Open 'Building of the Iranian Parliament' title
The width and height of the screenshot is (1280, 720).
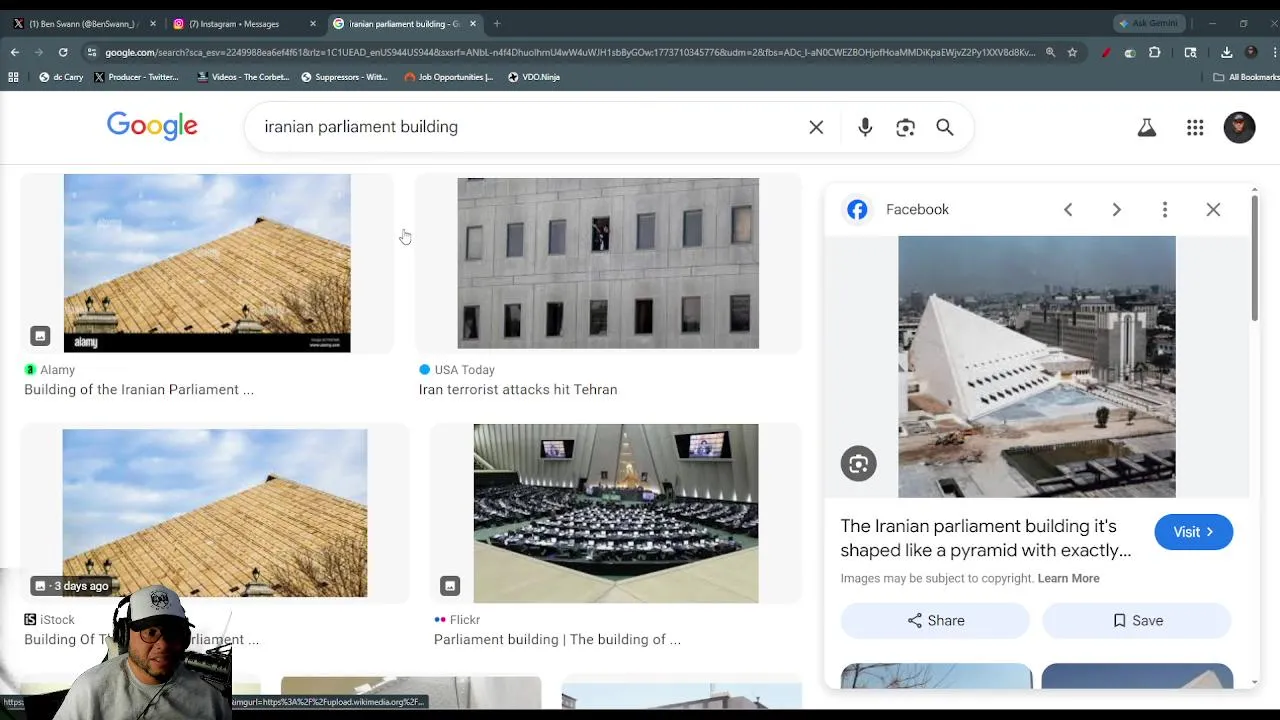point(139,390)
